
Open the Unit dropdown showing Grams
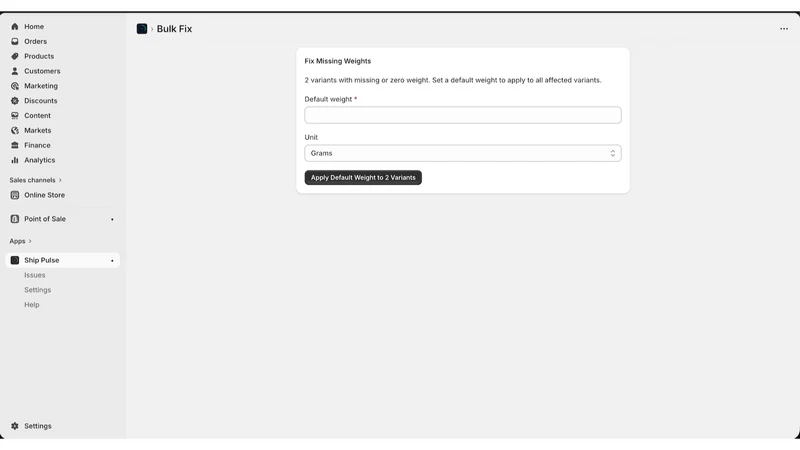pos(463,153)
